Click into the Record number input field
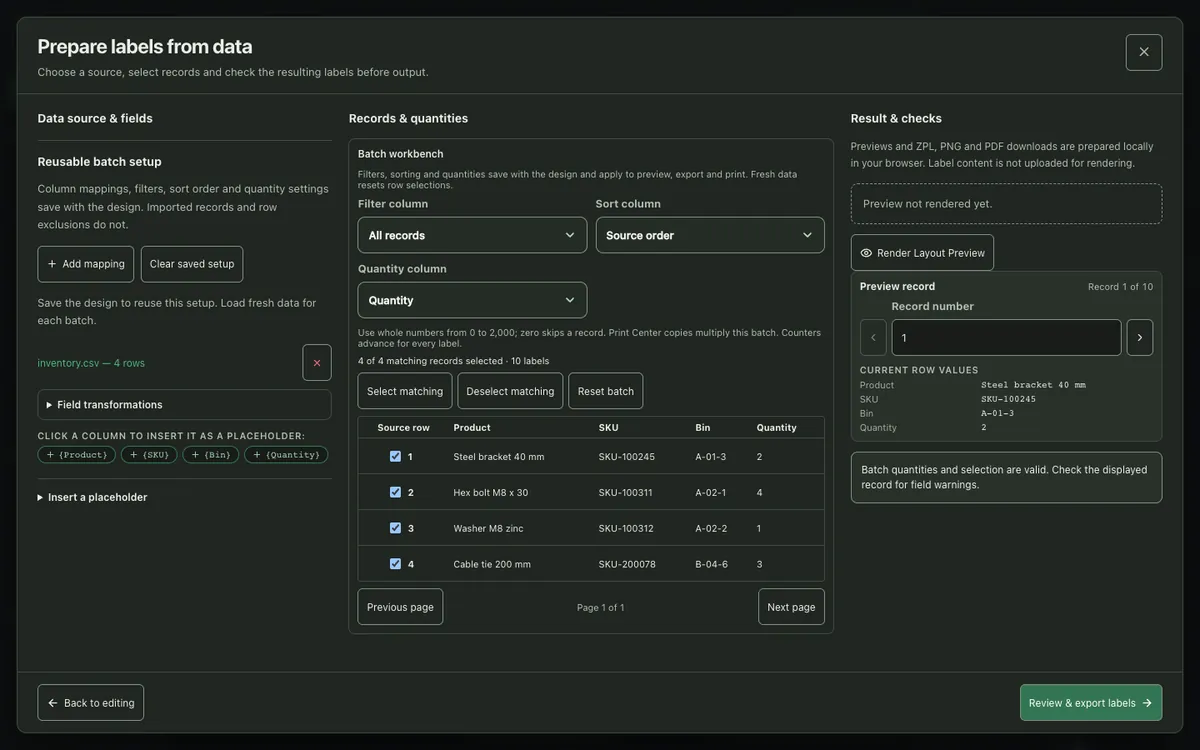1200x750 pixels. [1006, 337]
